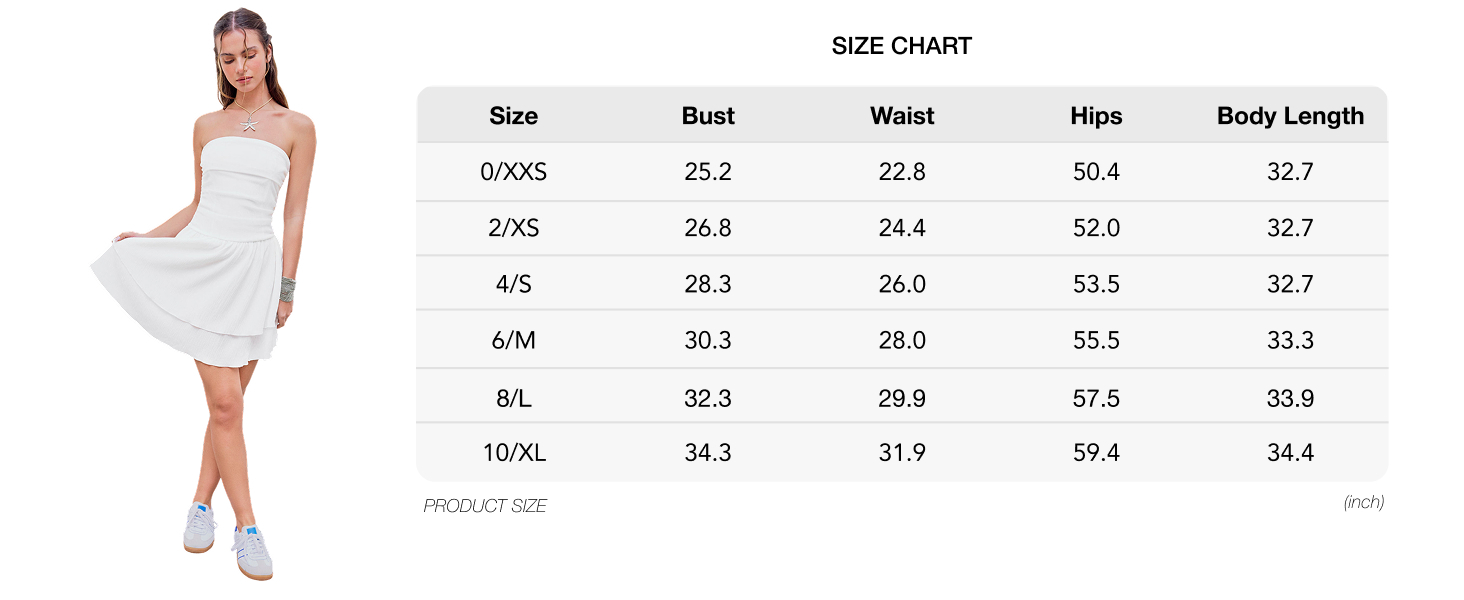Click the 59.4 hips value

click(x=1096, y=452)
